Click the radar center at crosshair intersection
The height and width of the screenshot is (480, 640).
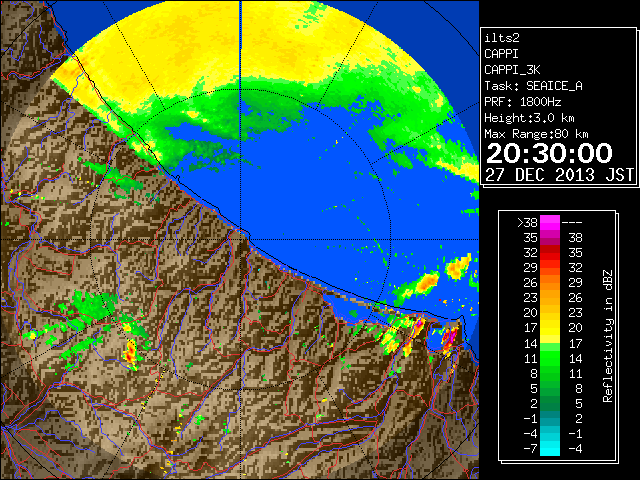[241, 239]
